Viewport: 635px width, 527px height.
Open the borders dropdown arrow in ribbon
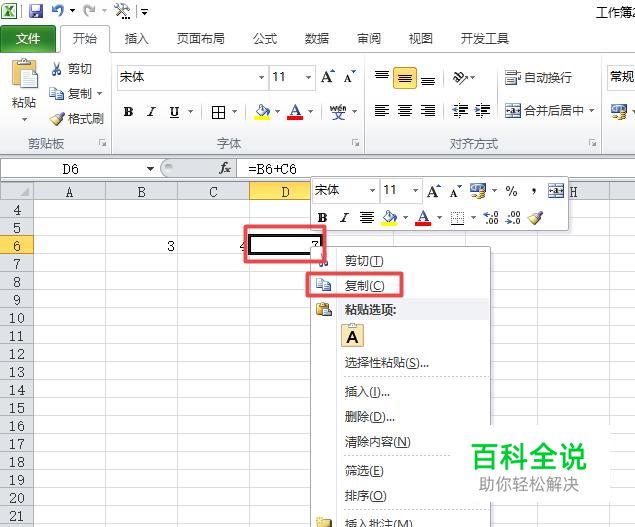tap(234, 111)
